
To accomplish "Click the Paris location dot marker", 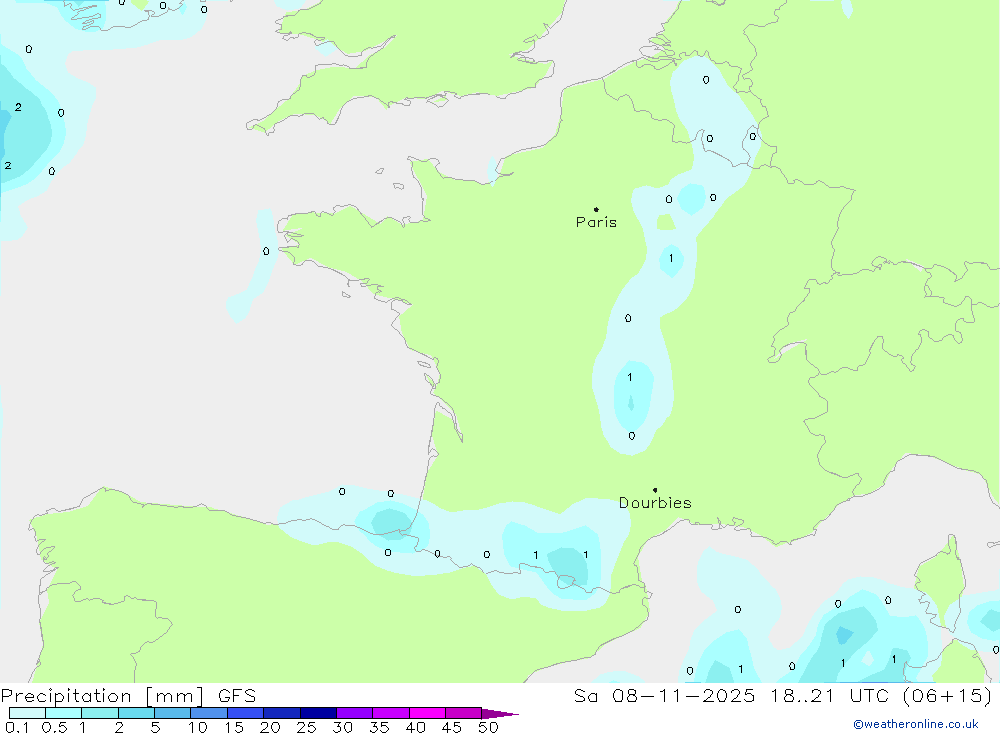I will (596, 209).
